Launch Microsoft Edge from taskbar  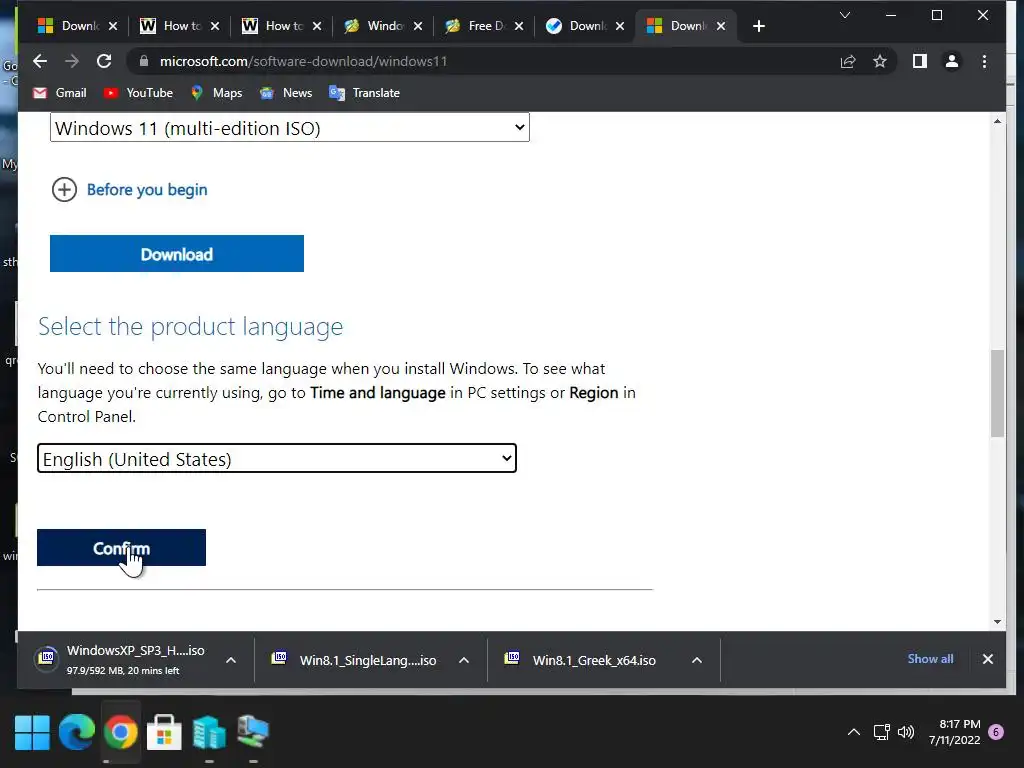point(76,732)
